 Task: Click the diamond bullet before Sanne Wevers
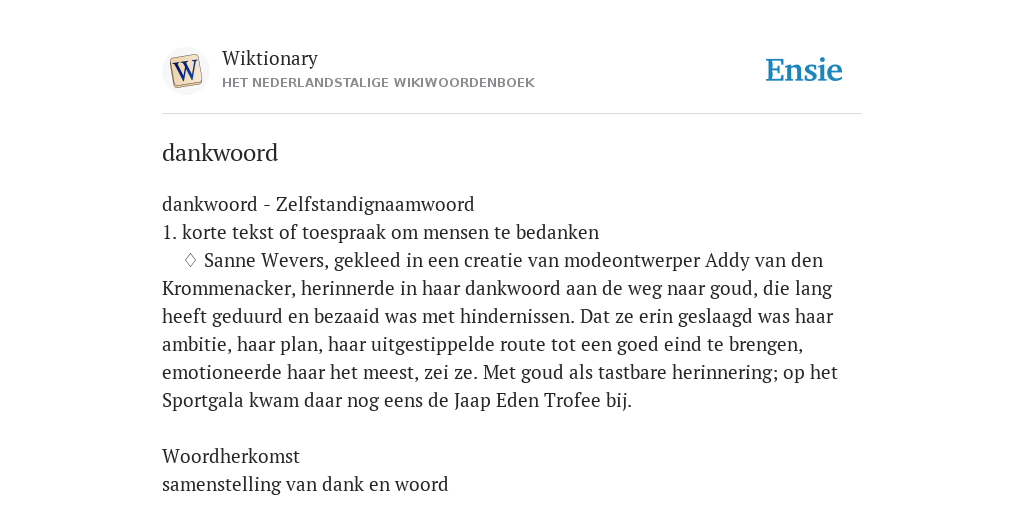click(190, 260)
